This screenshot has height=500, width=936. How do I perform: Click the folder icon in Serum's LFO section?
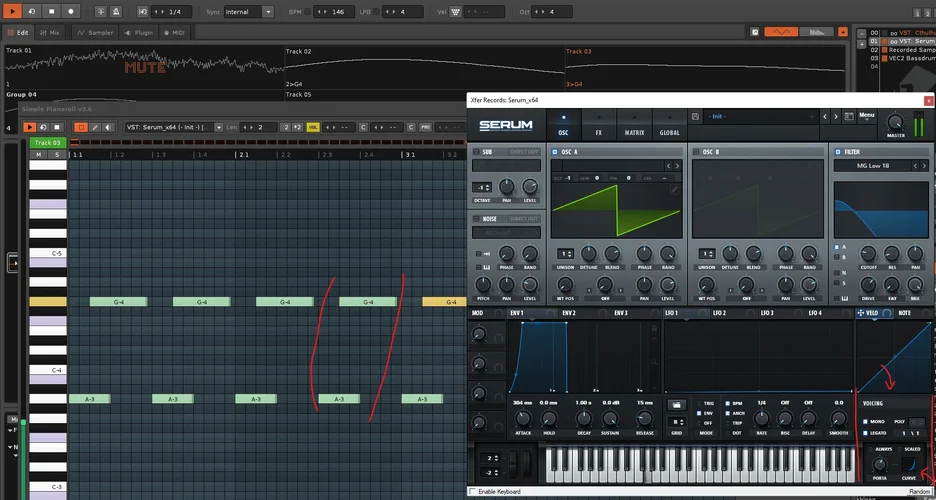tap(677, 404)
